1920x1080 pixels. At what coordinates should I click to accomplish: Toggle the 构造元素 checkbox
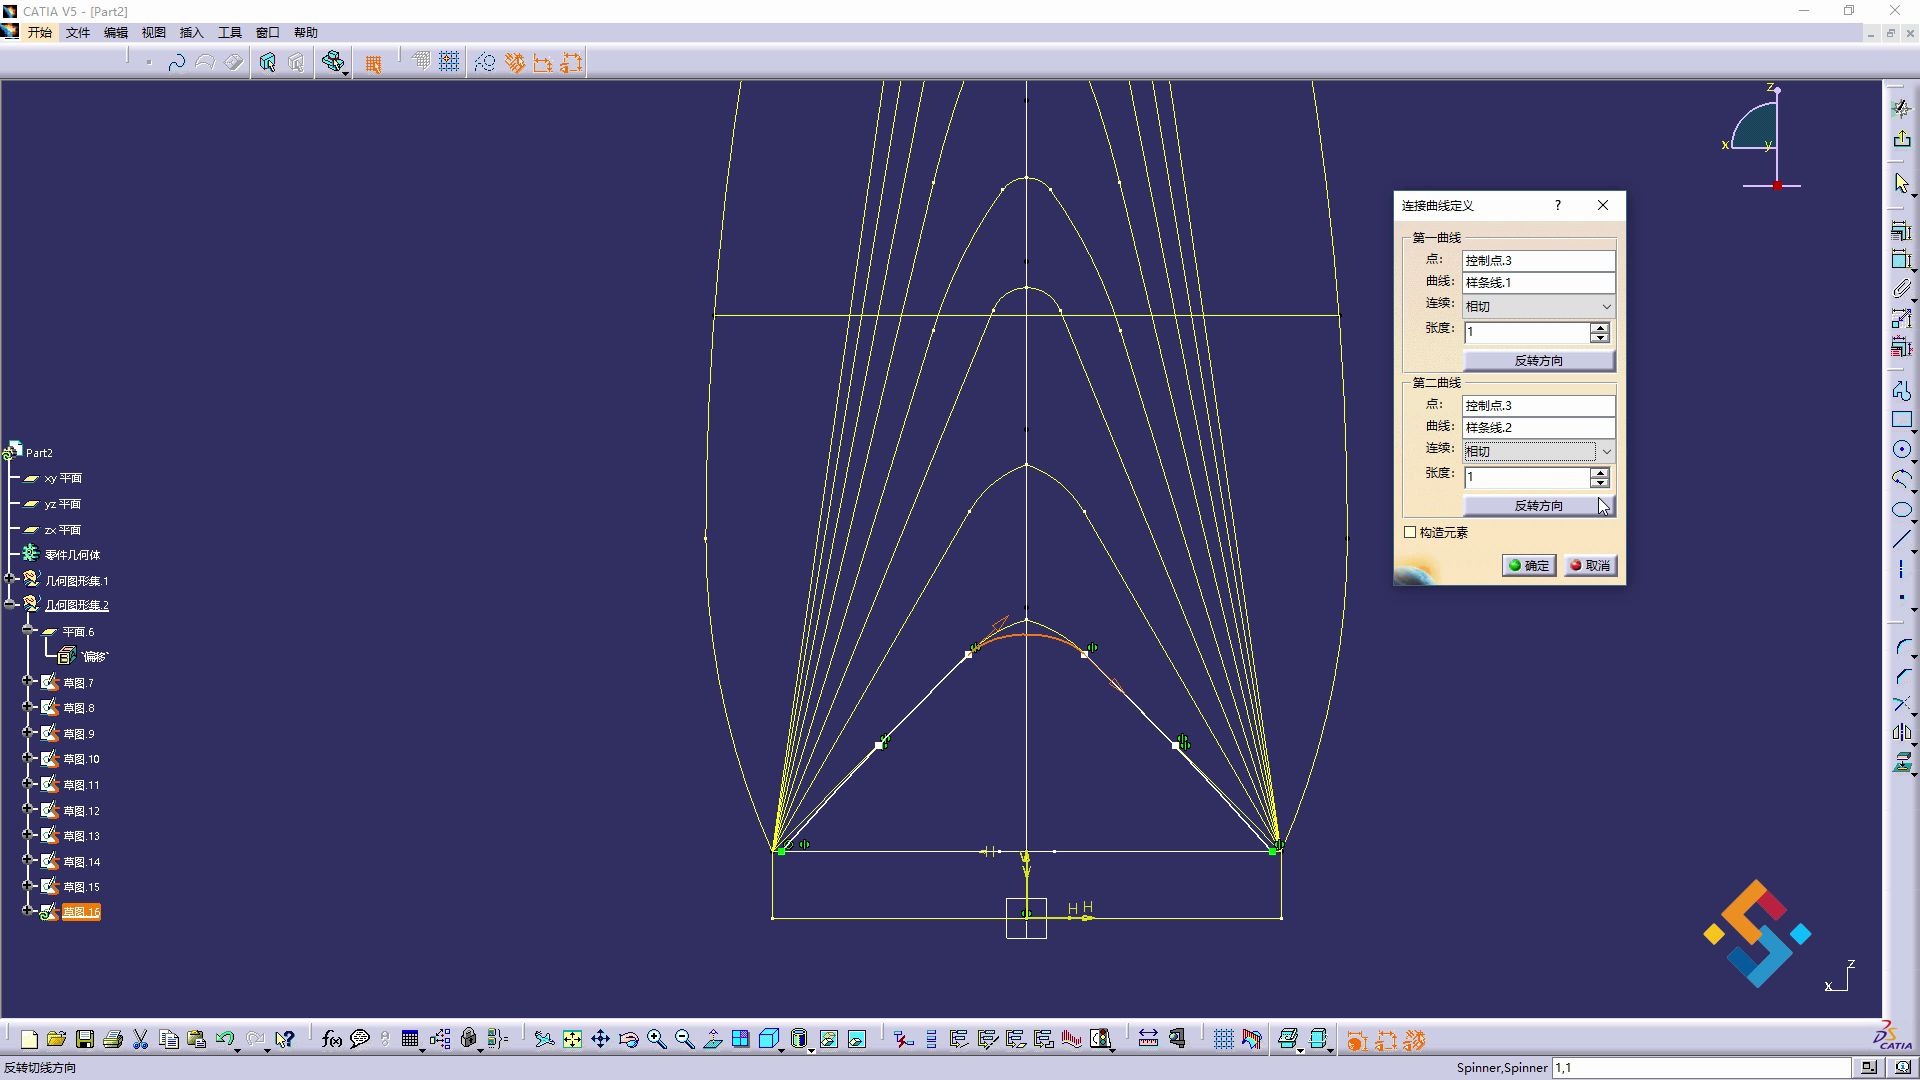(1410, 533)
